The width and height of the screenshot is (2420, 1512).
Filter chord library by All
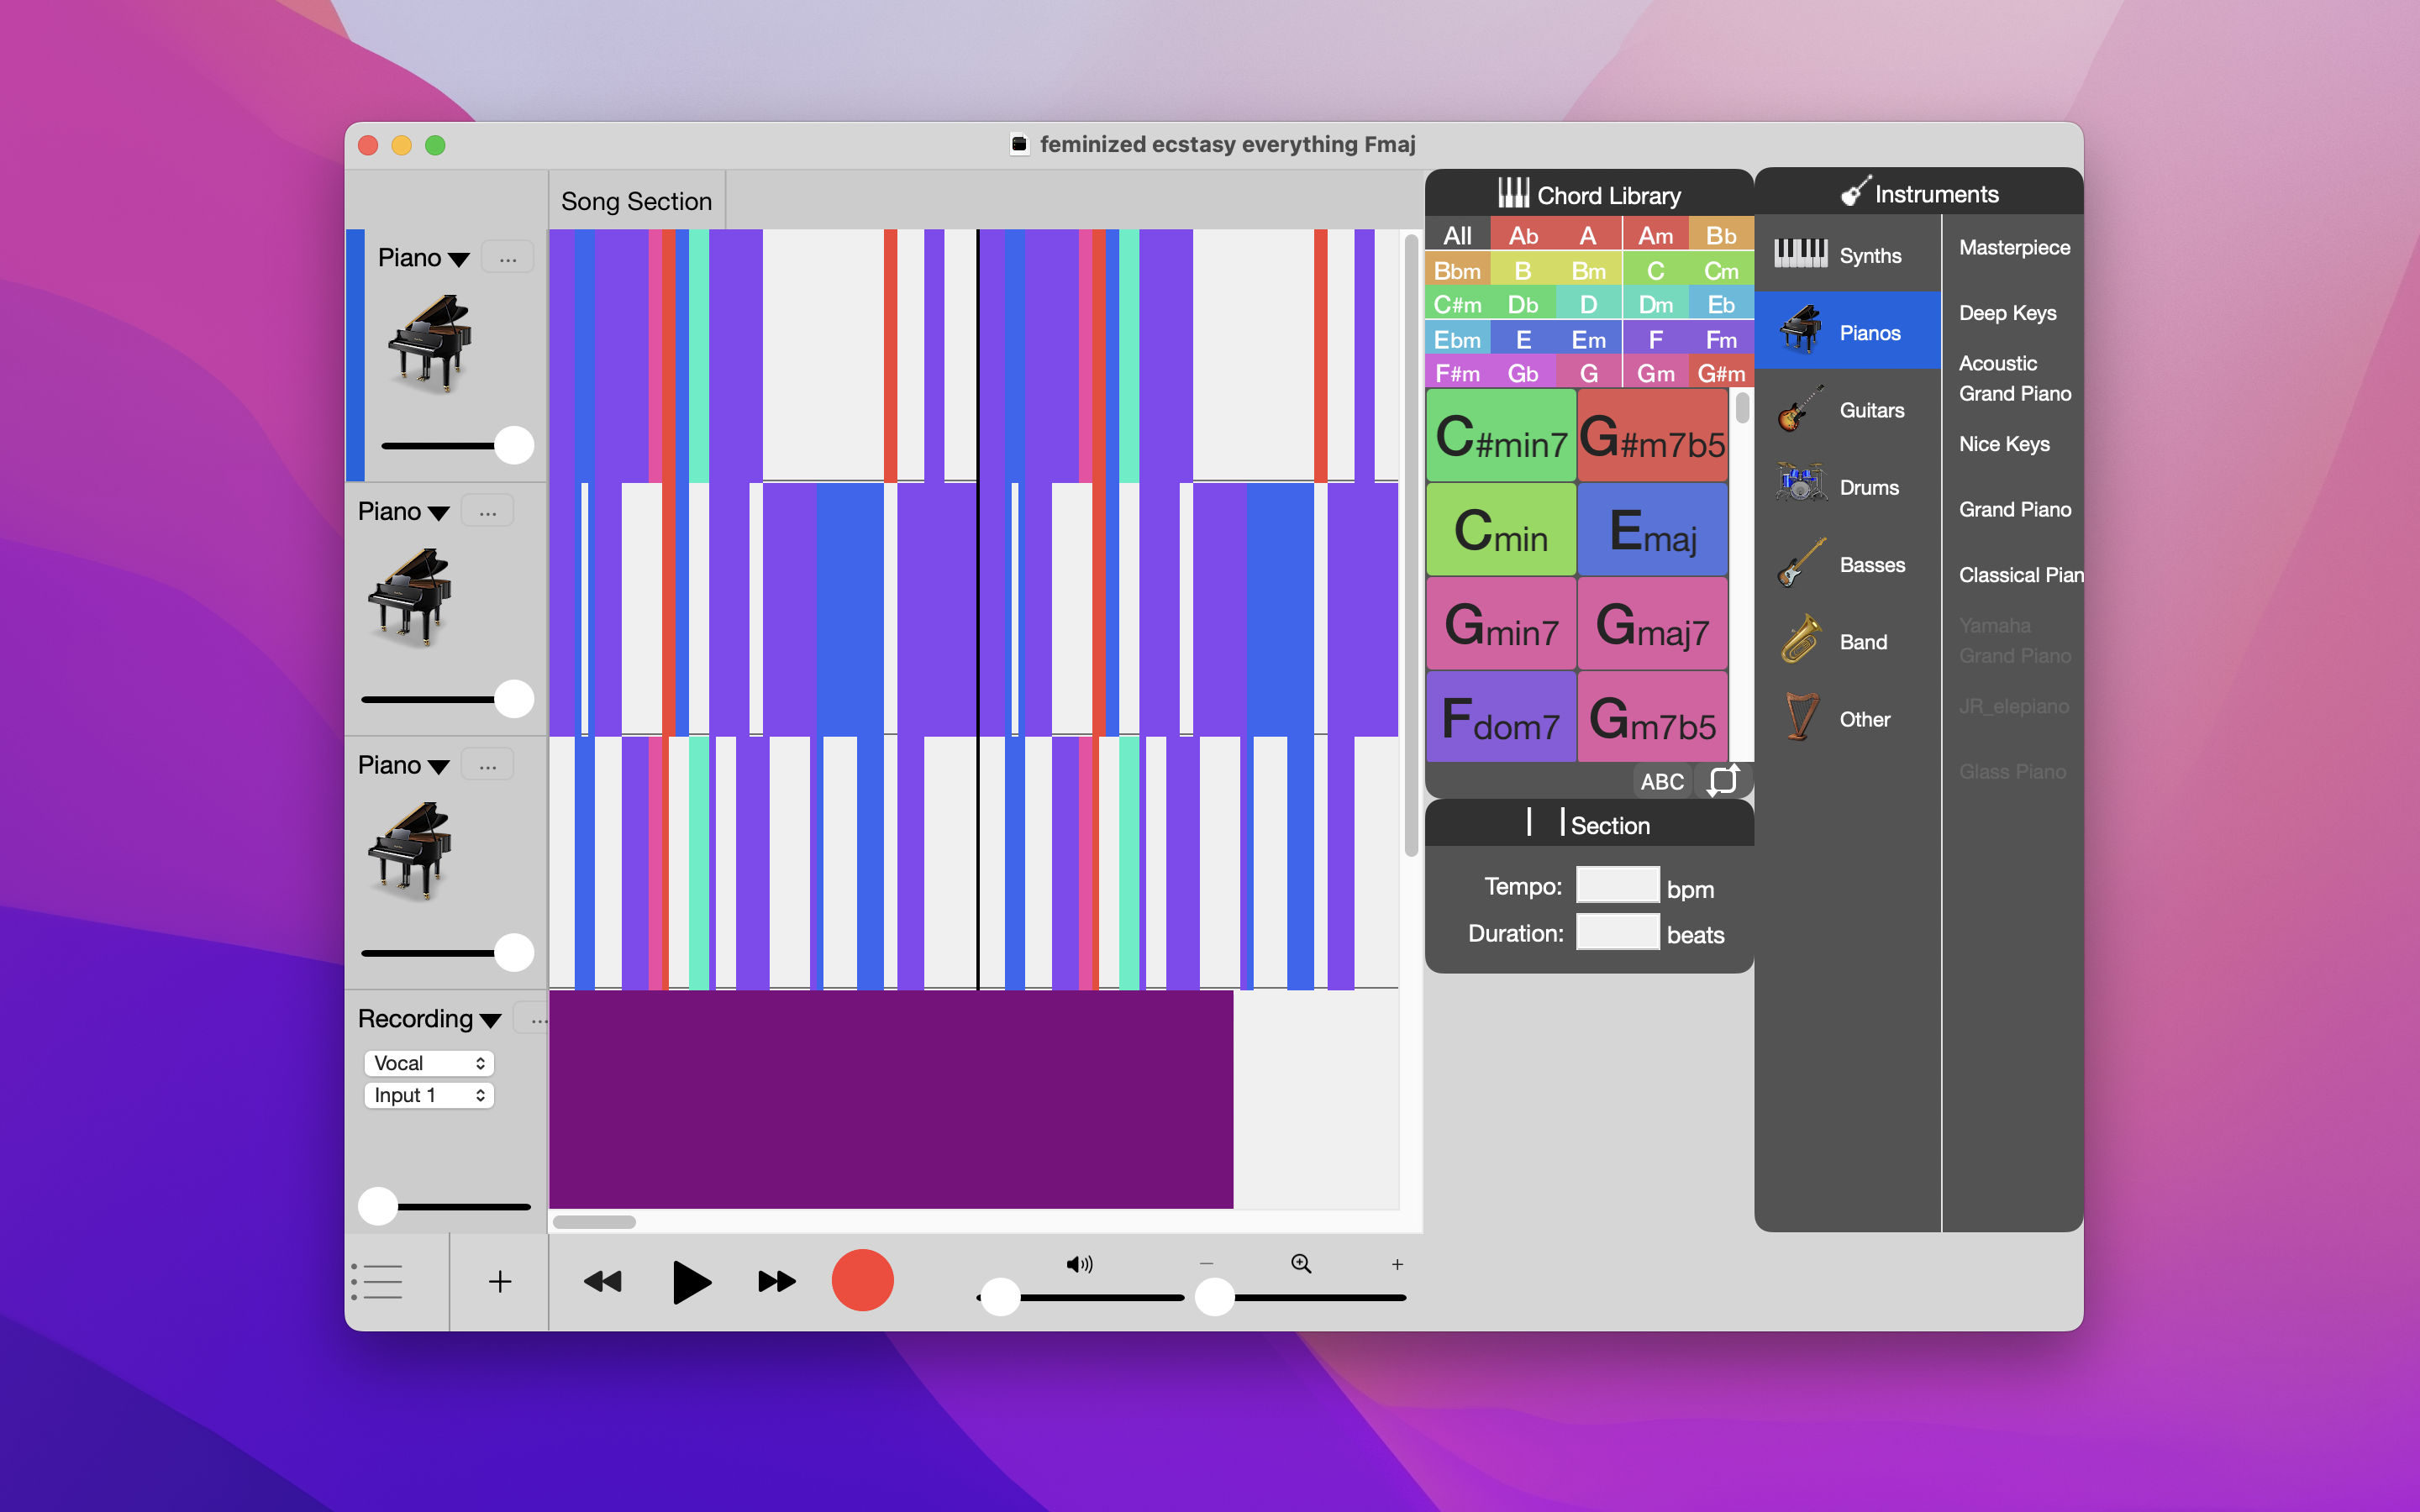[1457, 236]
